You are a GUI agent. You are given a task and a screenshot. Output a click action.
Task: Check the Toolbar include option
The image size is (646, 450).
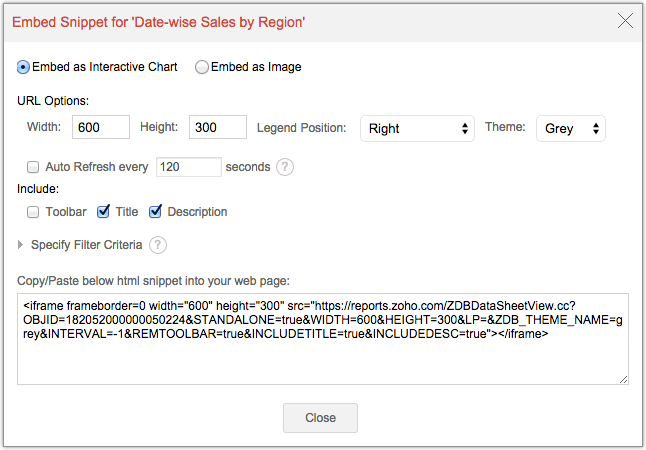pyautogui.click(x=33, y=212)
